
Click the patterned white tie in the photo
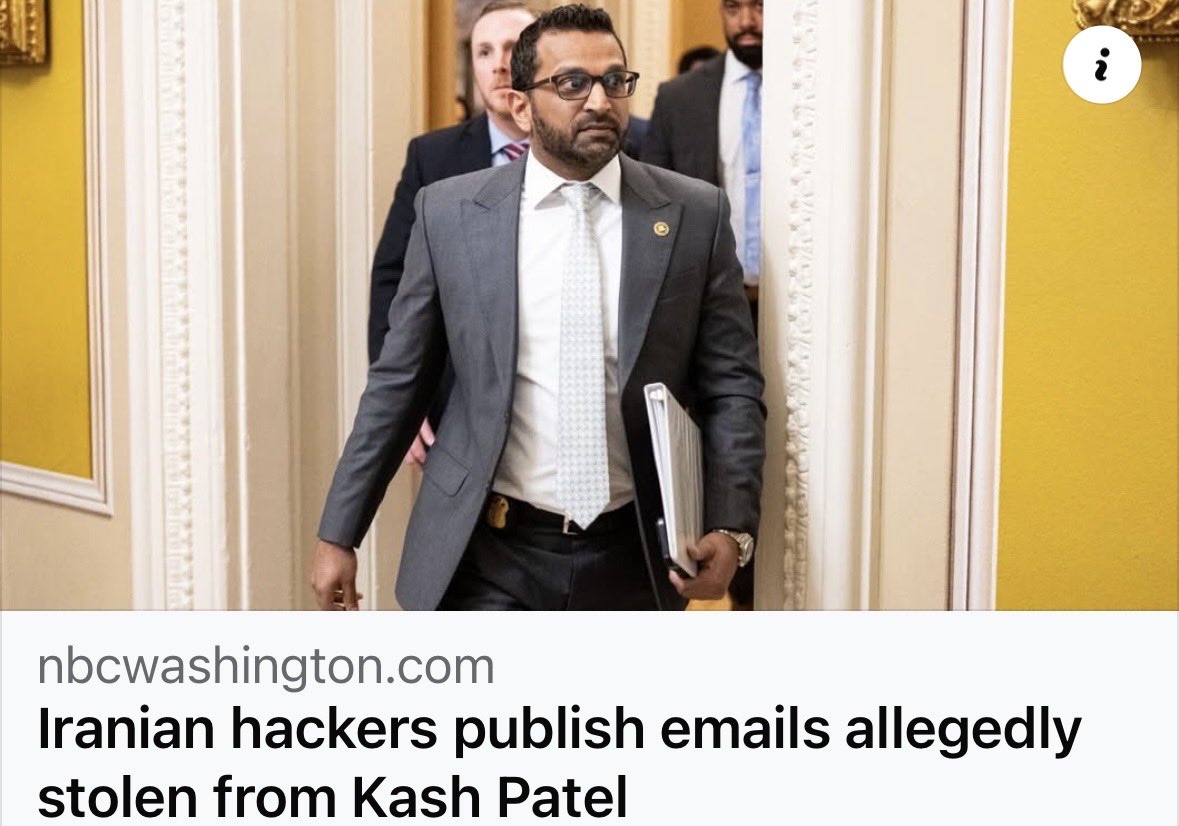tap(582, 353)
